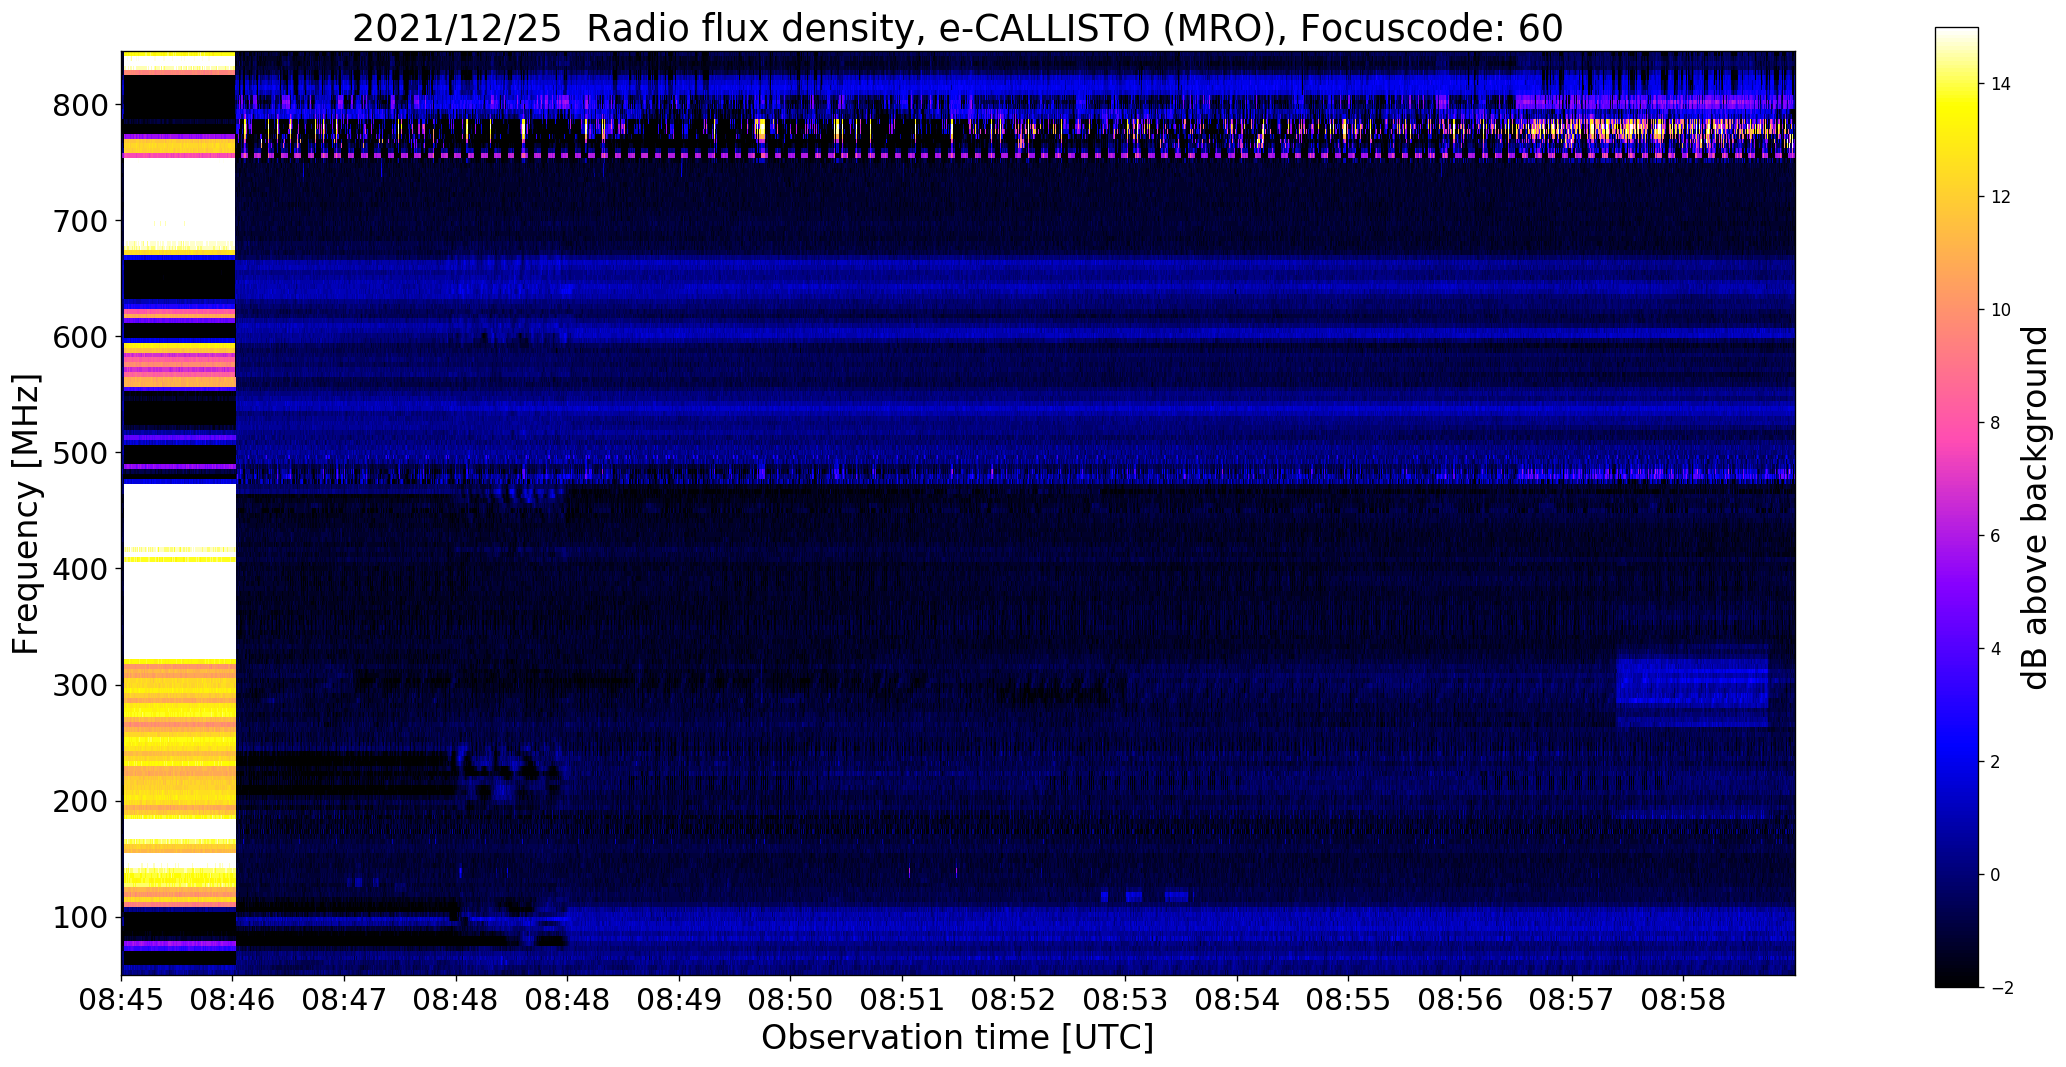
Task: Click the colorbar tick label 10
Action: (x=2001, y=310)
